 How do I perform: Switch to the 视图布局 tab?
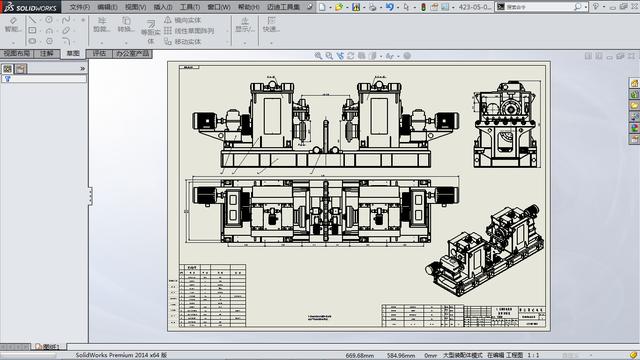[16, 53]
